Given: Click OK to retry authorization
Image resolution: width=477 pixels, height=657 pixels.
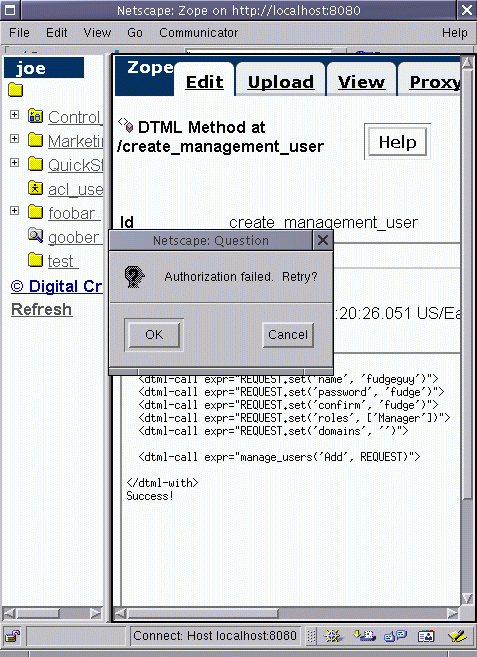Looking at the screenshot, I should pyautogui.click(x=154, y=335).
